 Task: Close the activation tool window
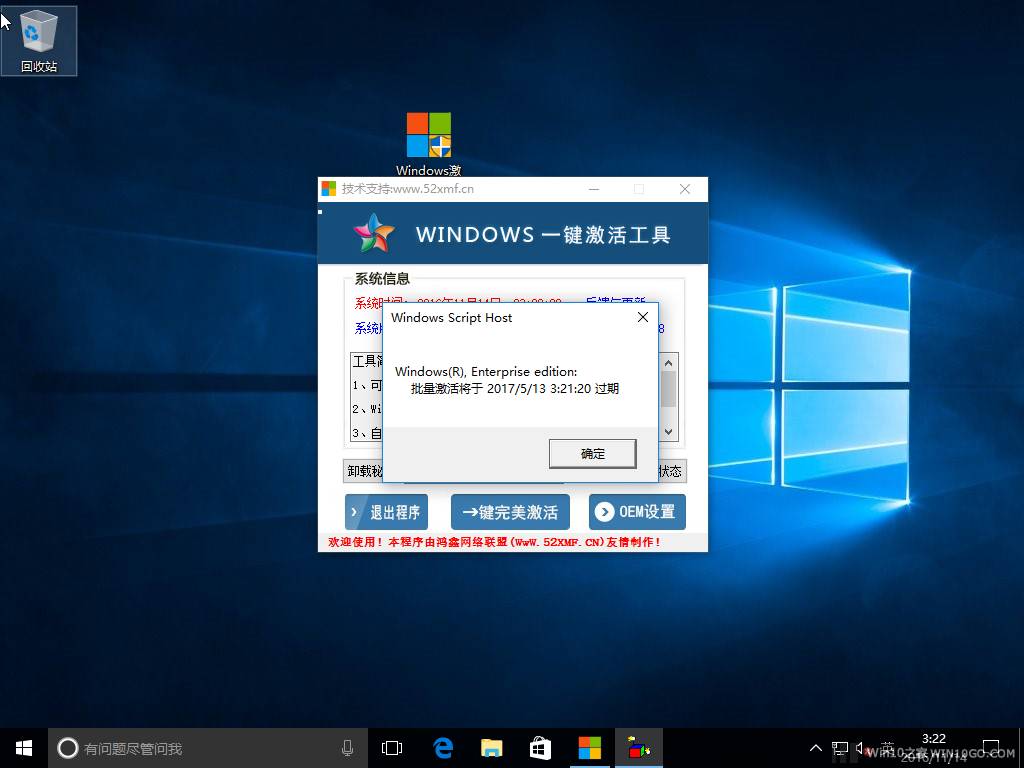[x=684, y=189]
